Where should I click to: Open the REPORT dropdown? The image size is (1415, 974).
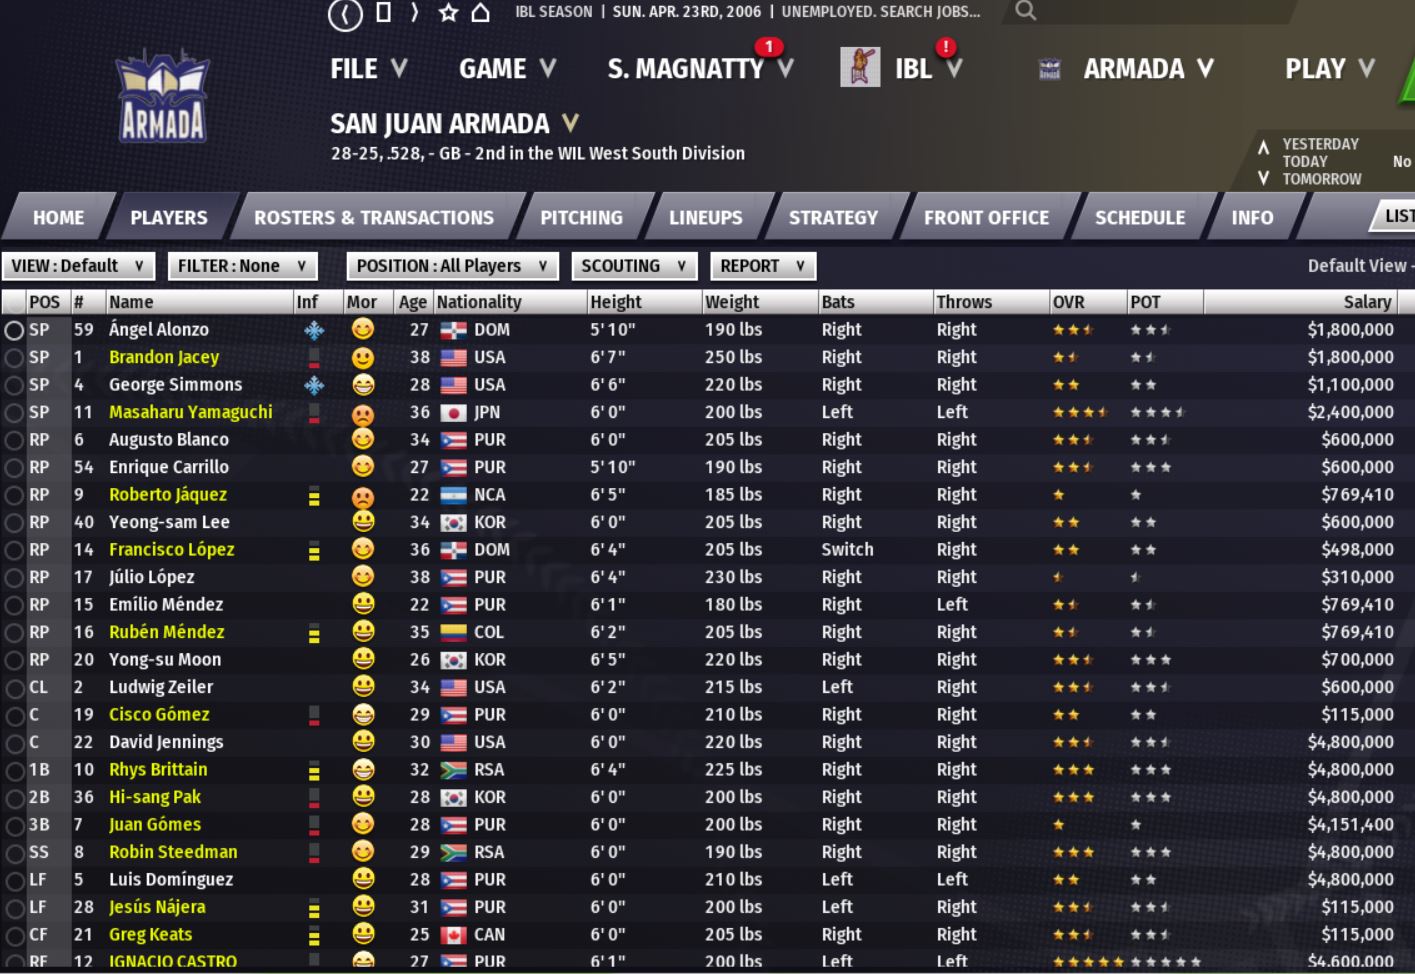click(763, 266)
